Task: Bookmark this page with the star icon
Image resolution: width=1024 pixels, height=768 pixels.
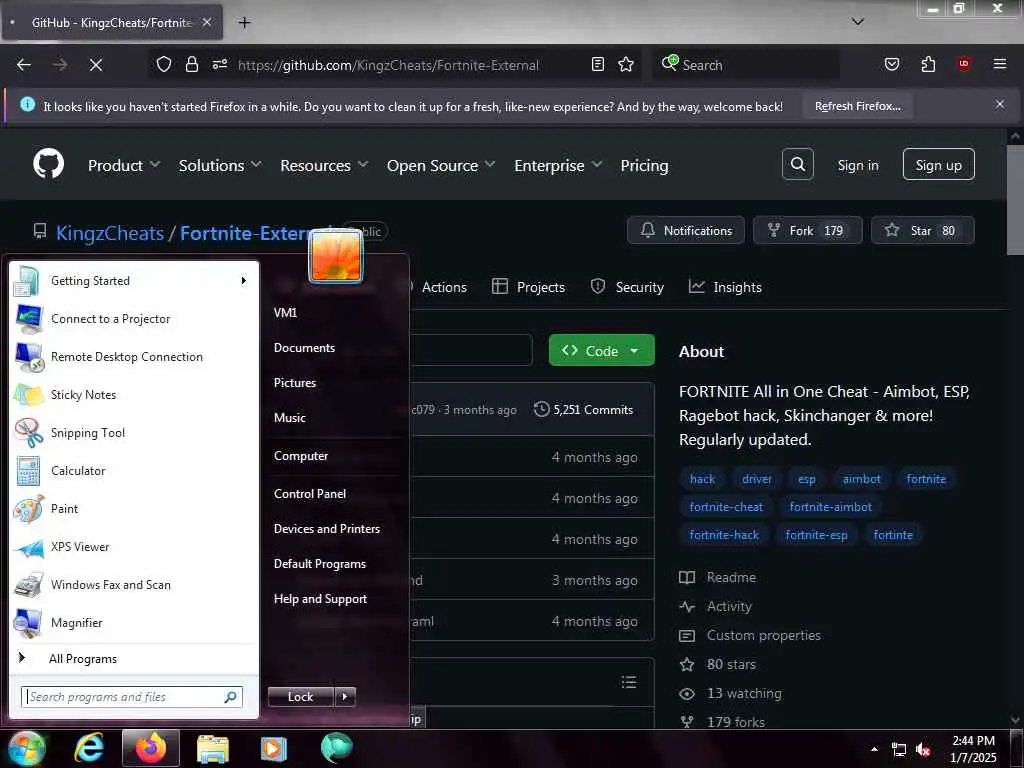Action: click(x=626, y=64)
